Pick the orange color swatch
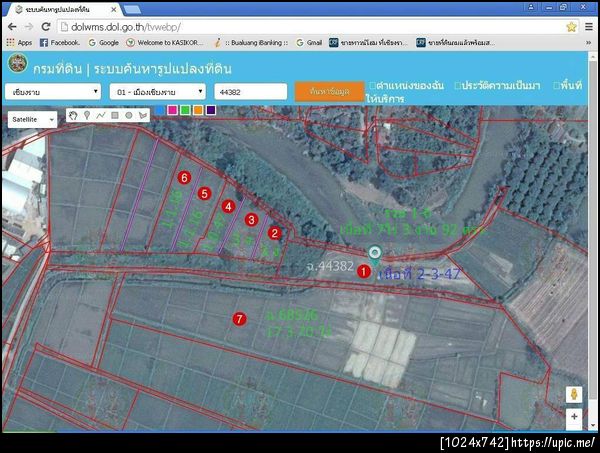The height and width of the screenshot is (453, 600). pyautogui.click(x=198, y=110)
